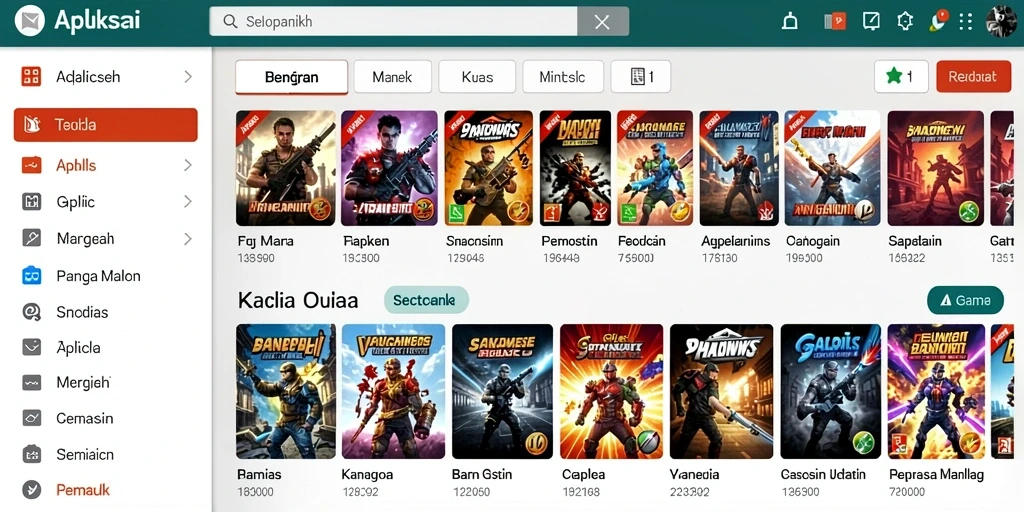Click the Peprasa Manllag title text
Image resolution: width=1024 pixels, height=512 pixels.
936,475
